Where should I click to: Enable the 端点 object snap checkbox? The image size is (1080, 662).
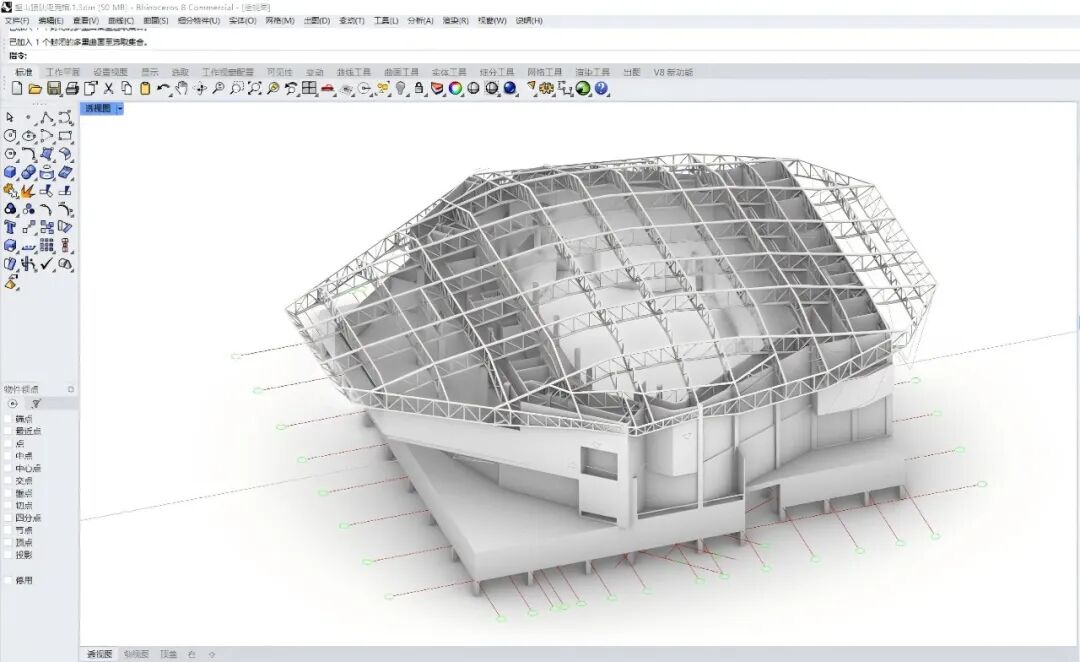pos(10,418)
